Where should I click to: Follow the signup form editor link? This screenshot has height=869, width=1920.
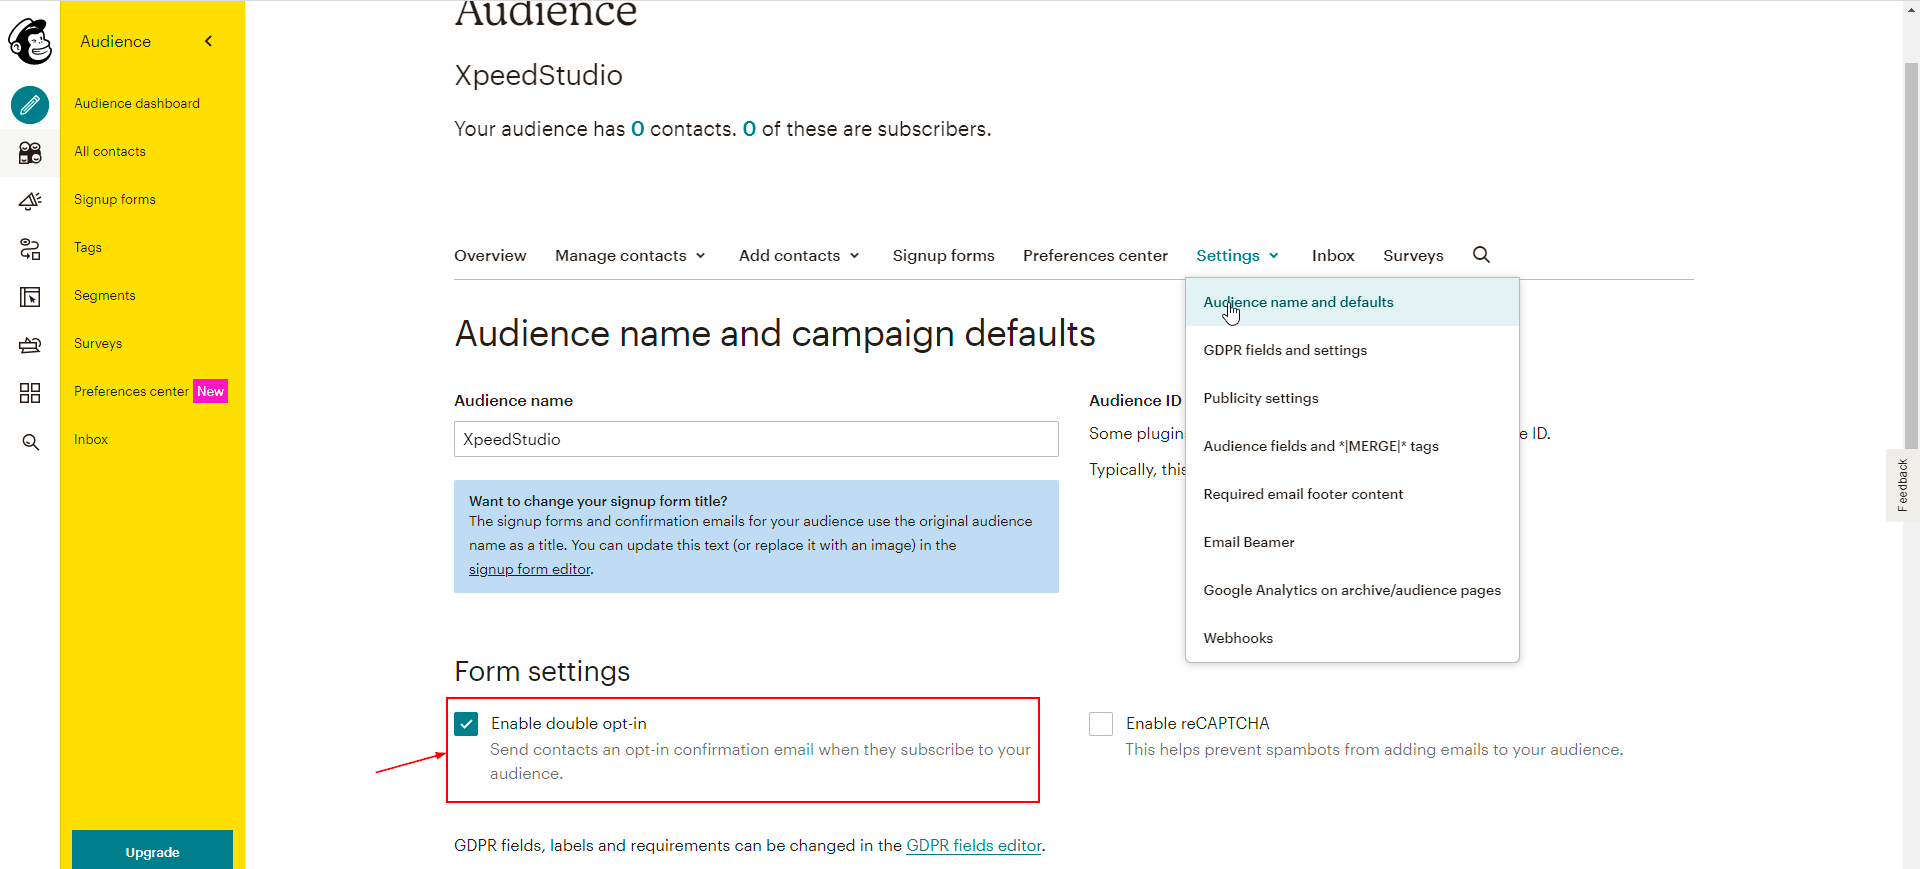coord(529,569)
